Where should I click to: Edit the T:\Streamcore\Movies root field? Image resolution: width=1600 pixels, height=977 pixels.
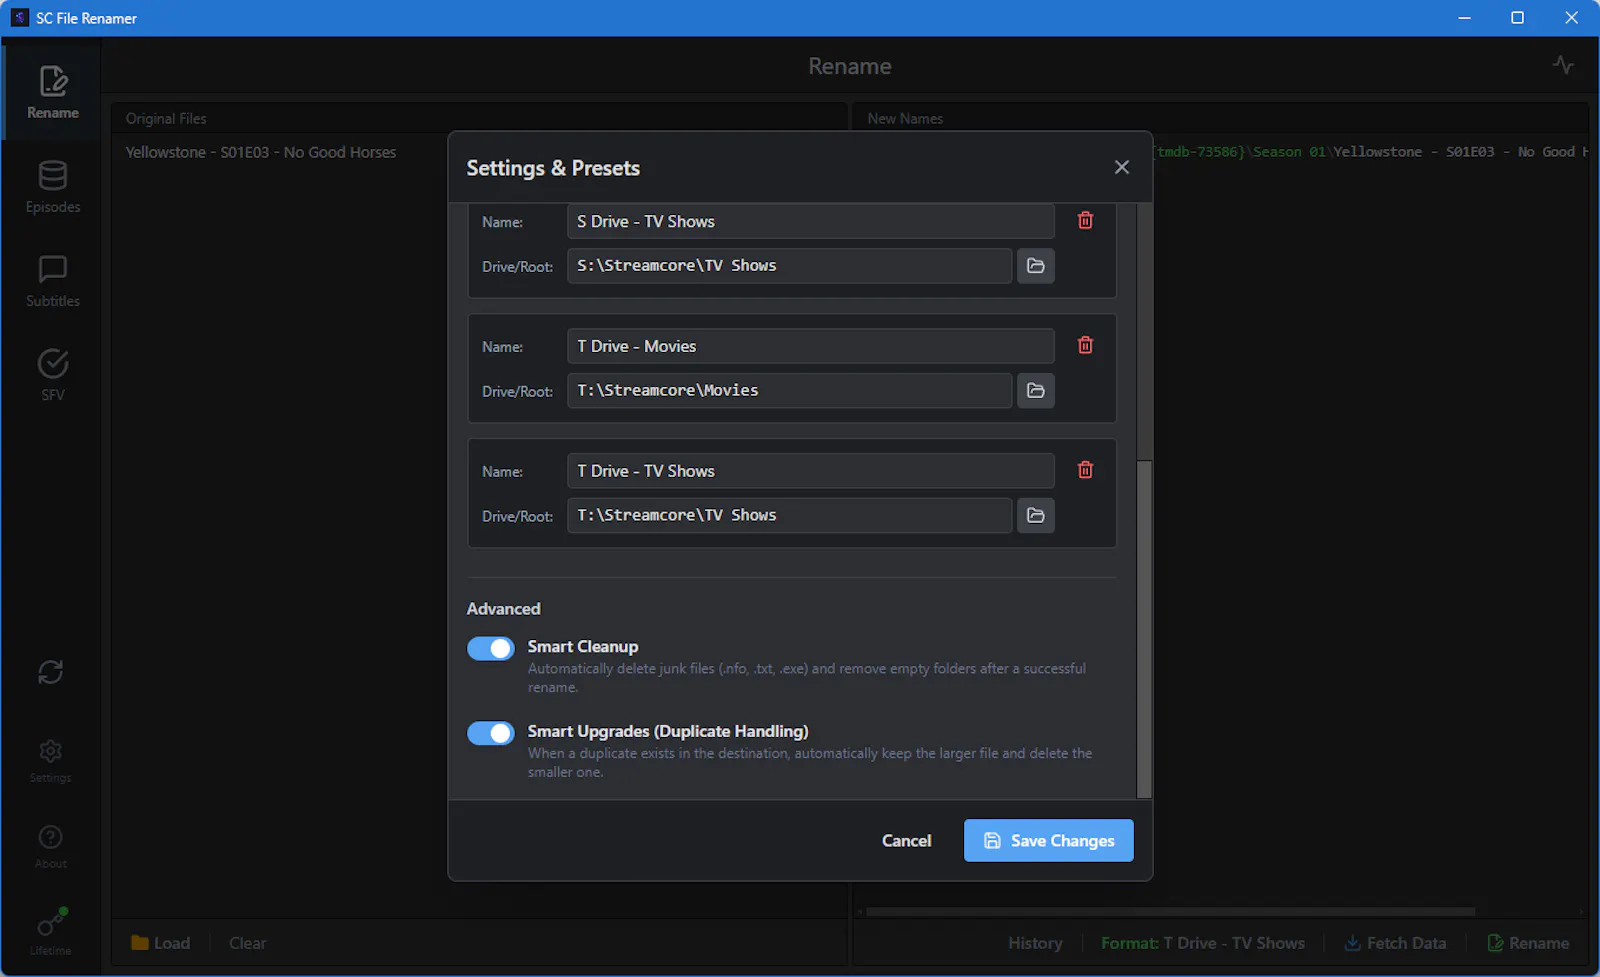(790, 391)
